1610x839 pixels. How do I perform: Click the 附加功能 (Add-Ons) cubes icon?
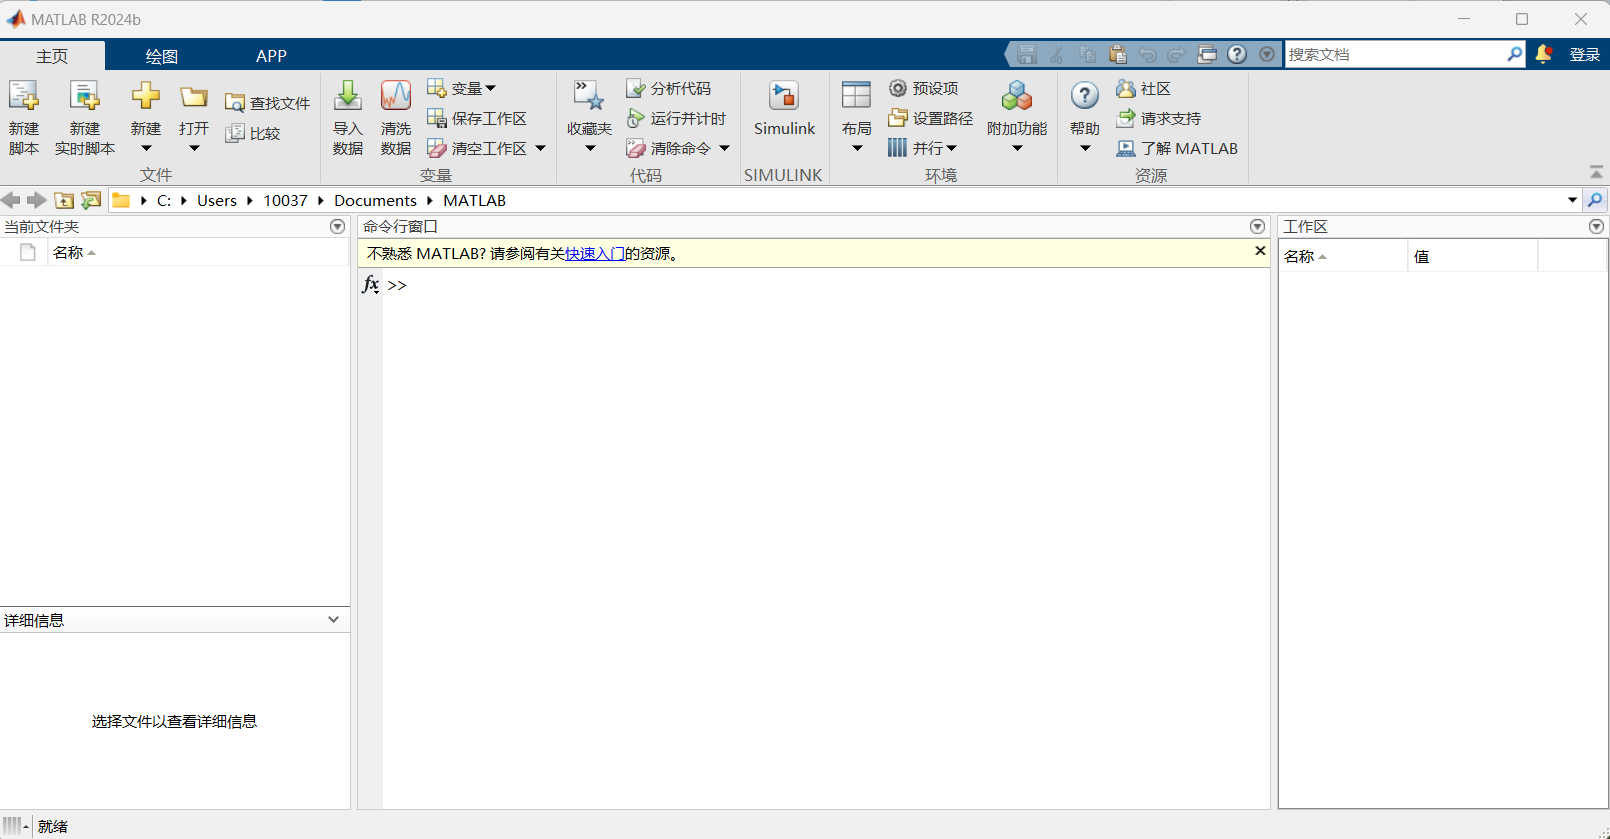[x=1016, y=96]
